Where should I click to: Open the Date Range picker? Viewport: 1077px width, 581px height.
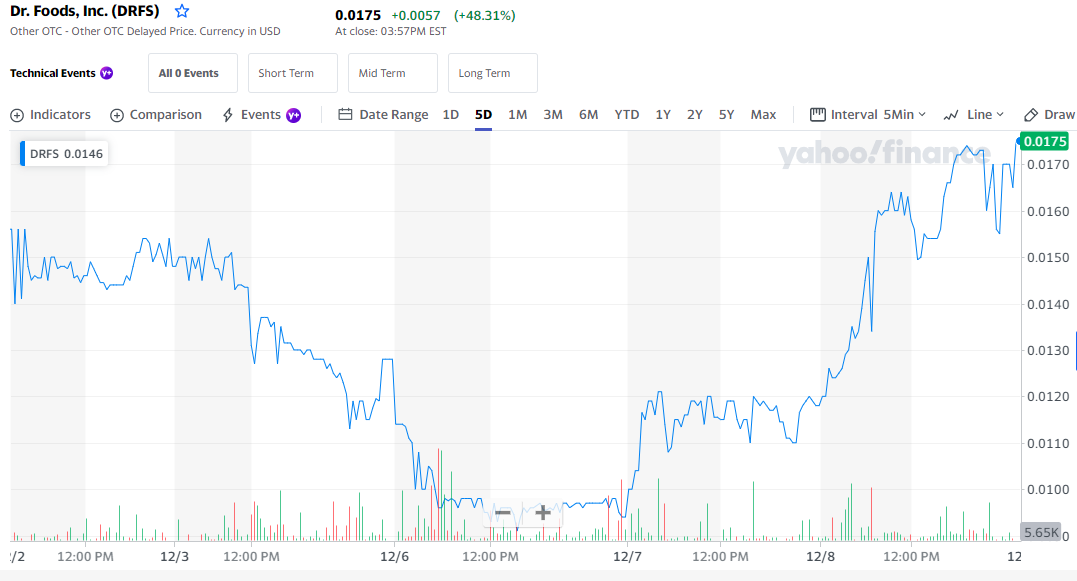click(383, 115)
